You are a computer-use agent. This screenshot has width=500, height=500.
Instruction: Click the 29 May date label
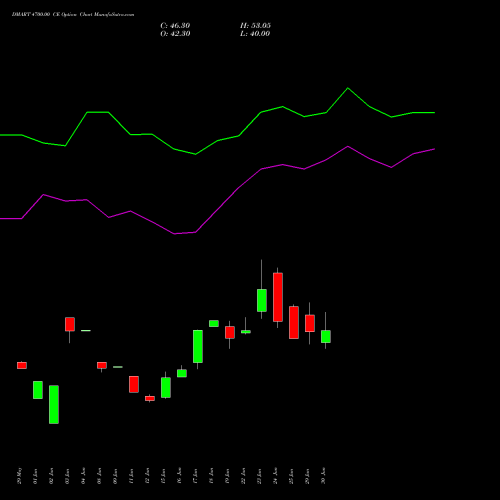click(19, 476)
